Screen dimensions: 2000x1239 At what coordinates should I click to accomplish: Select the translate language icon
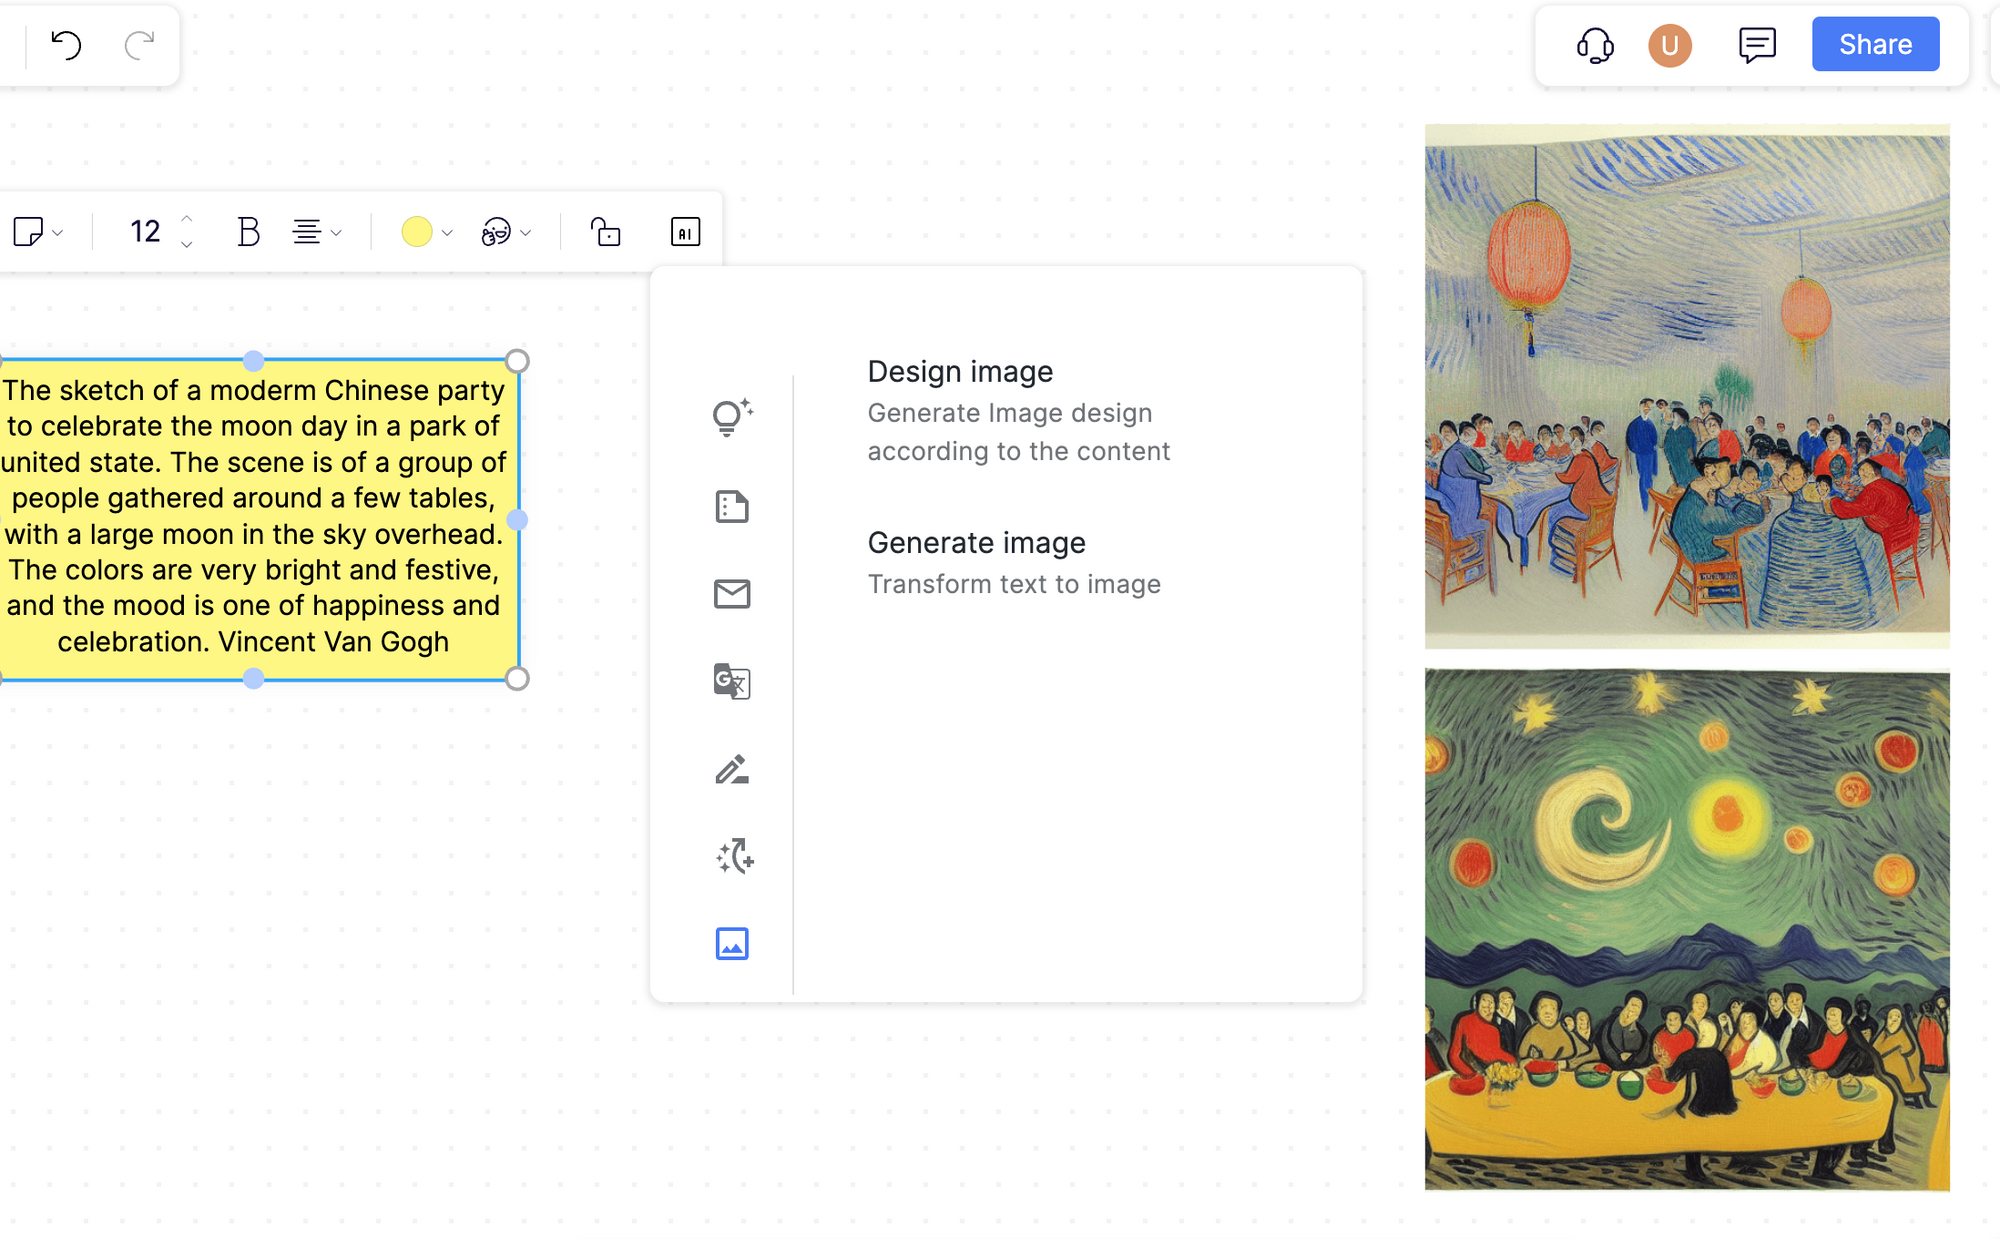point(732,681)
